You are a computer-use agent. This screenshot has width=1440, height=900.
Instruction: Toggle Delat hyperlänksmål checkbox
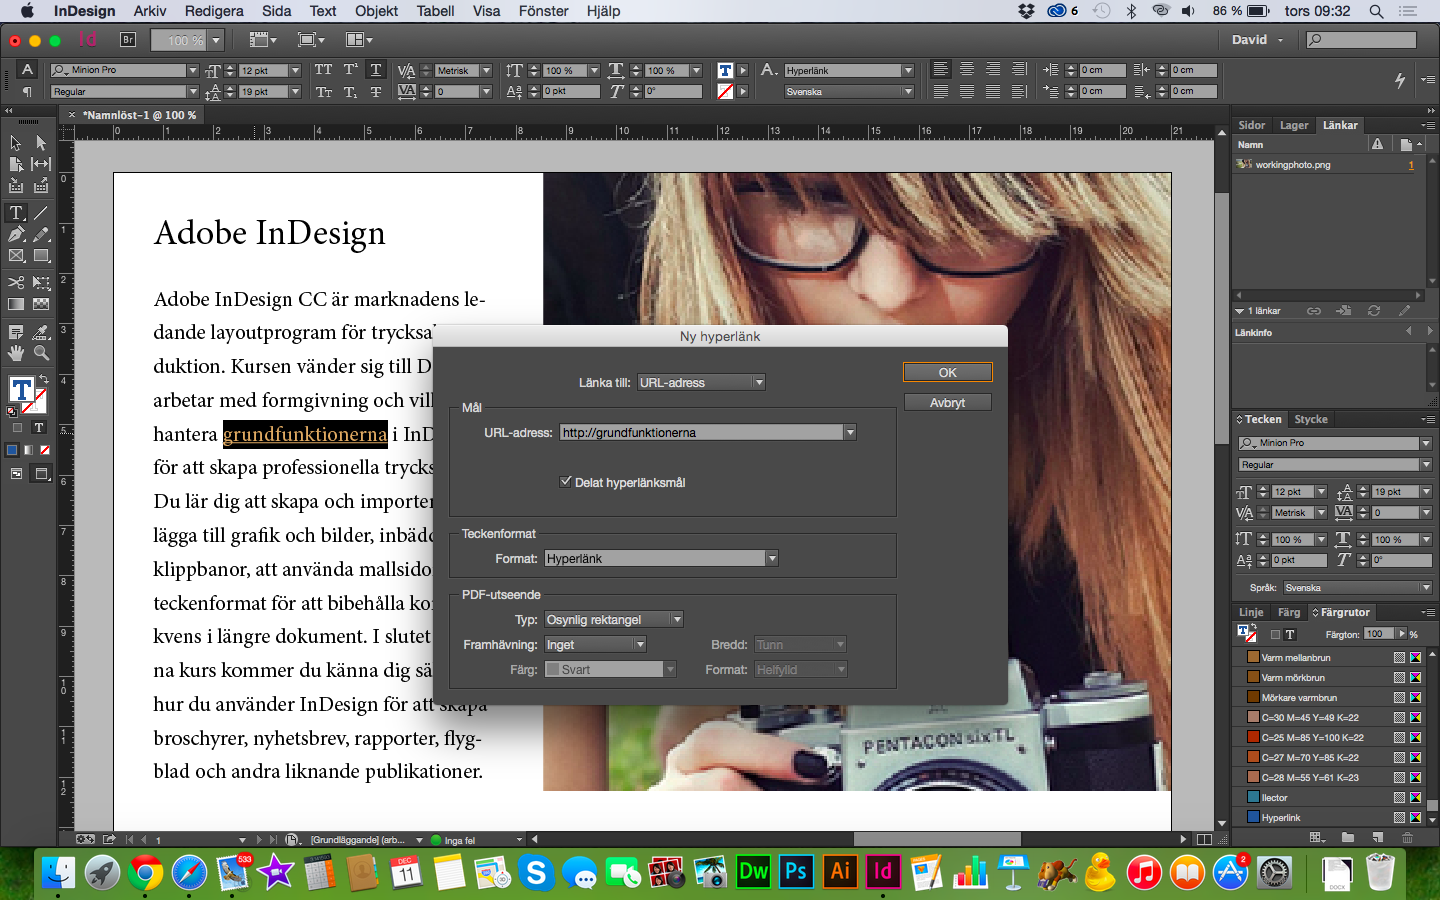point(566,482)
